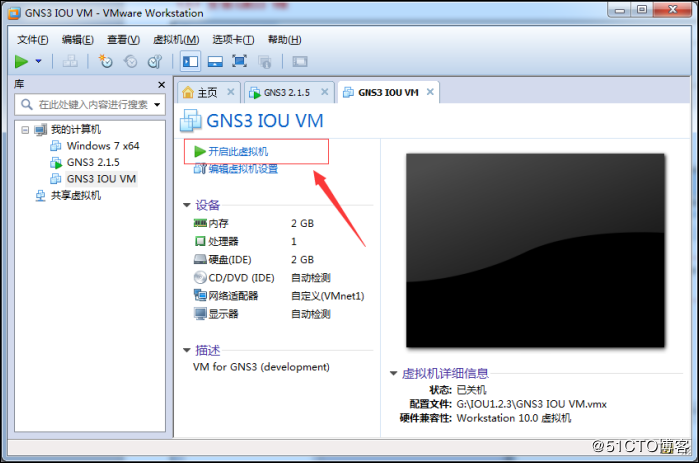Viewport: 699px width, 463px height.
Task: Click the Unity mode toolbar icon
Action: click(264, 61)
